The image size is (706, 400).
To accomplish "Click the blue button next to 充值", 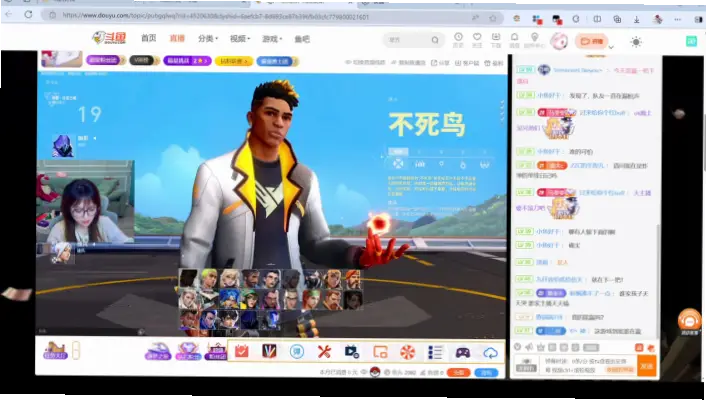I will [487, 373].
